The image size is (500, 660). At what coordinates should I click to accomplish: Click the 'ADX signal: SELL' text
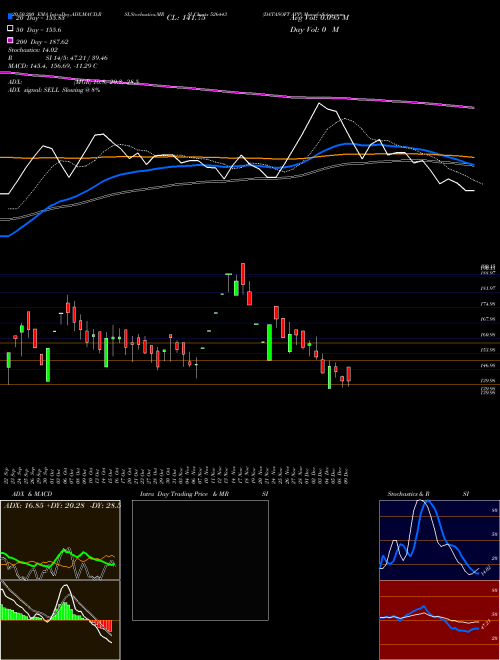pos(54,90)
